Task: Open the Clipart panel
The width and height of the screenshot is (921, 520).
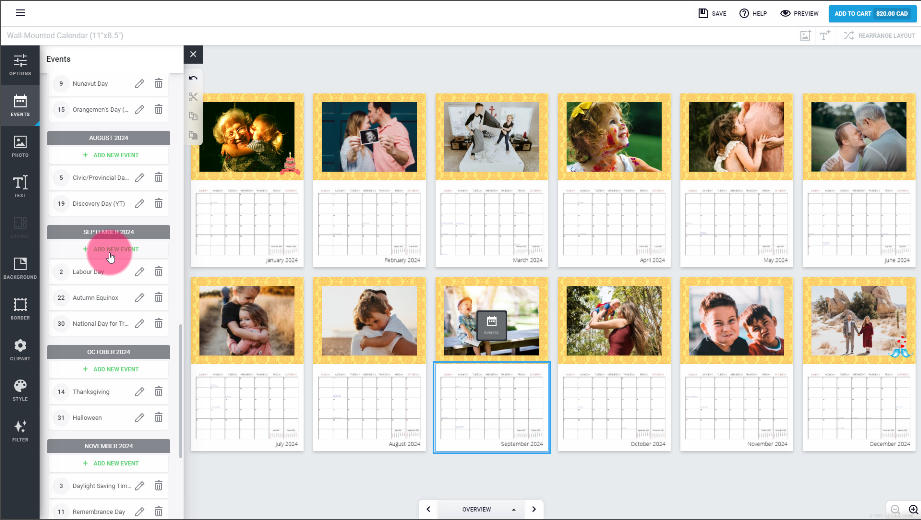Action: click(x=20, y=349)
